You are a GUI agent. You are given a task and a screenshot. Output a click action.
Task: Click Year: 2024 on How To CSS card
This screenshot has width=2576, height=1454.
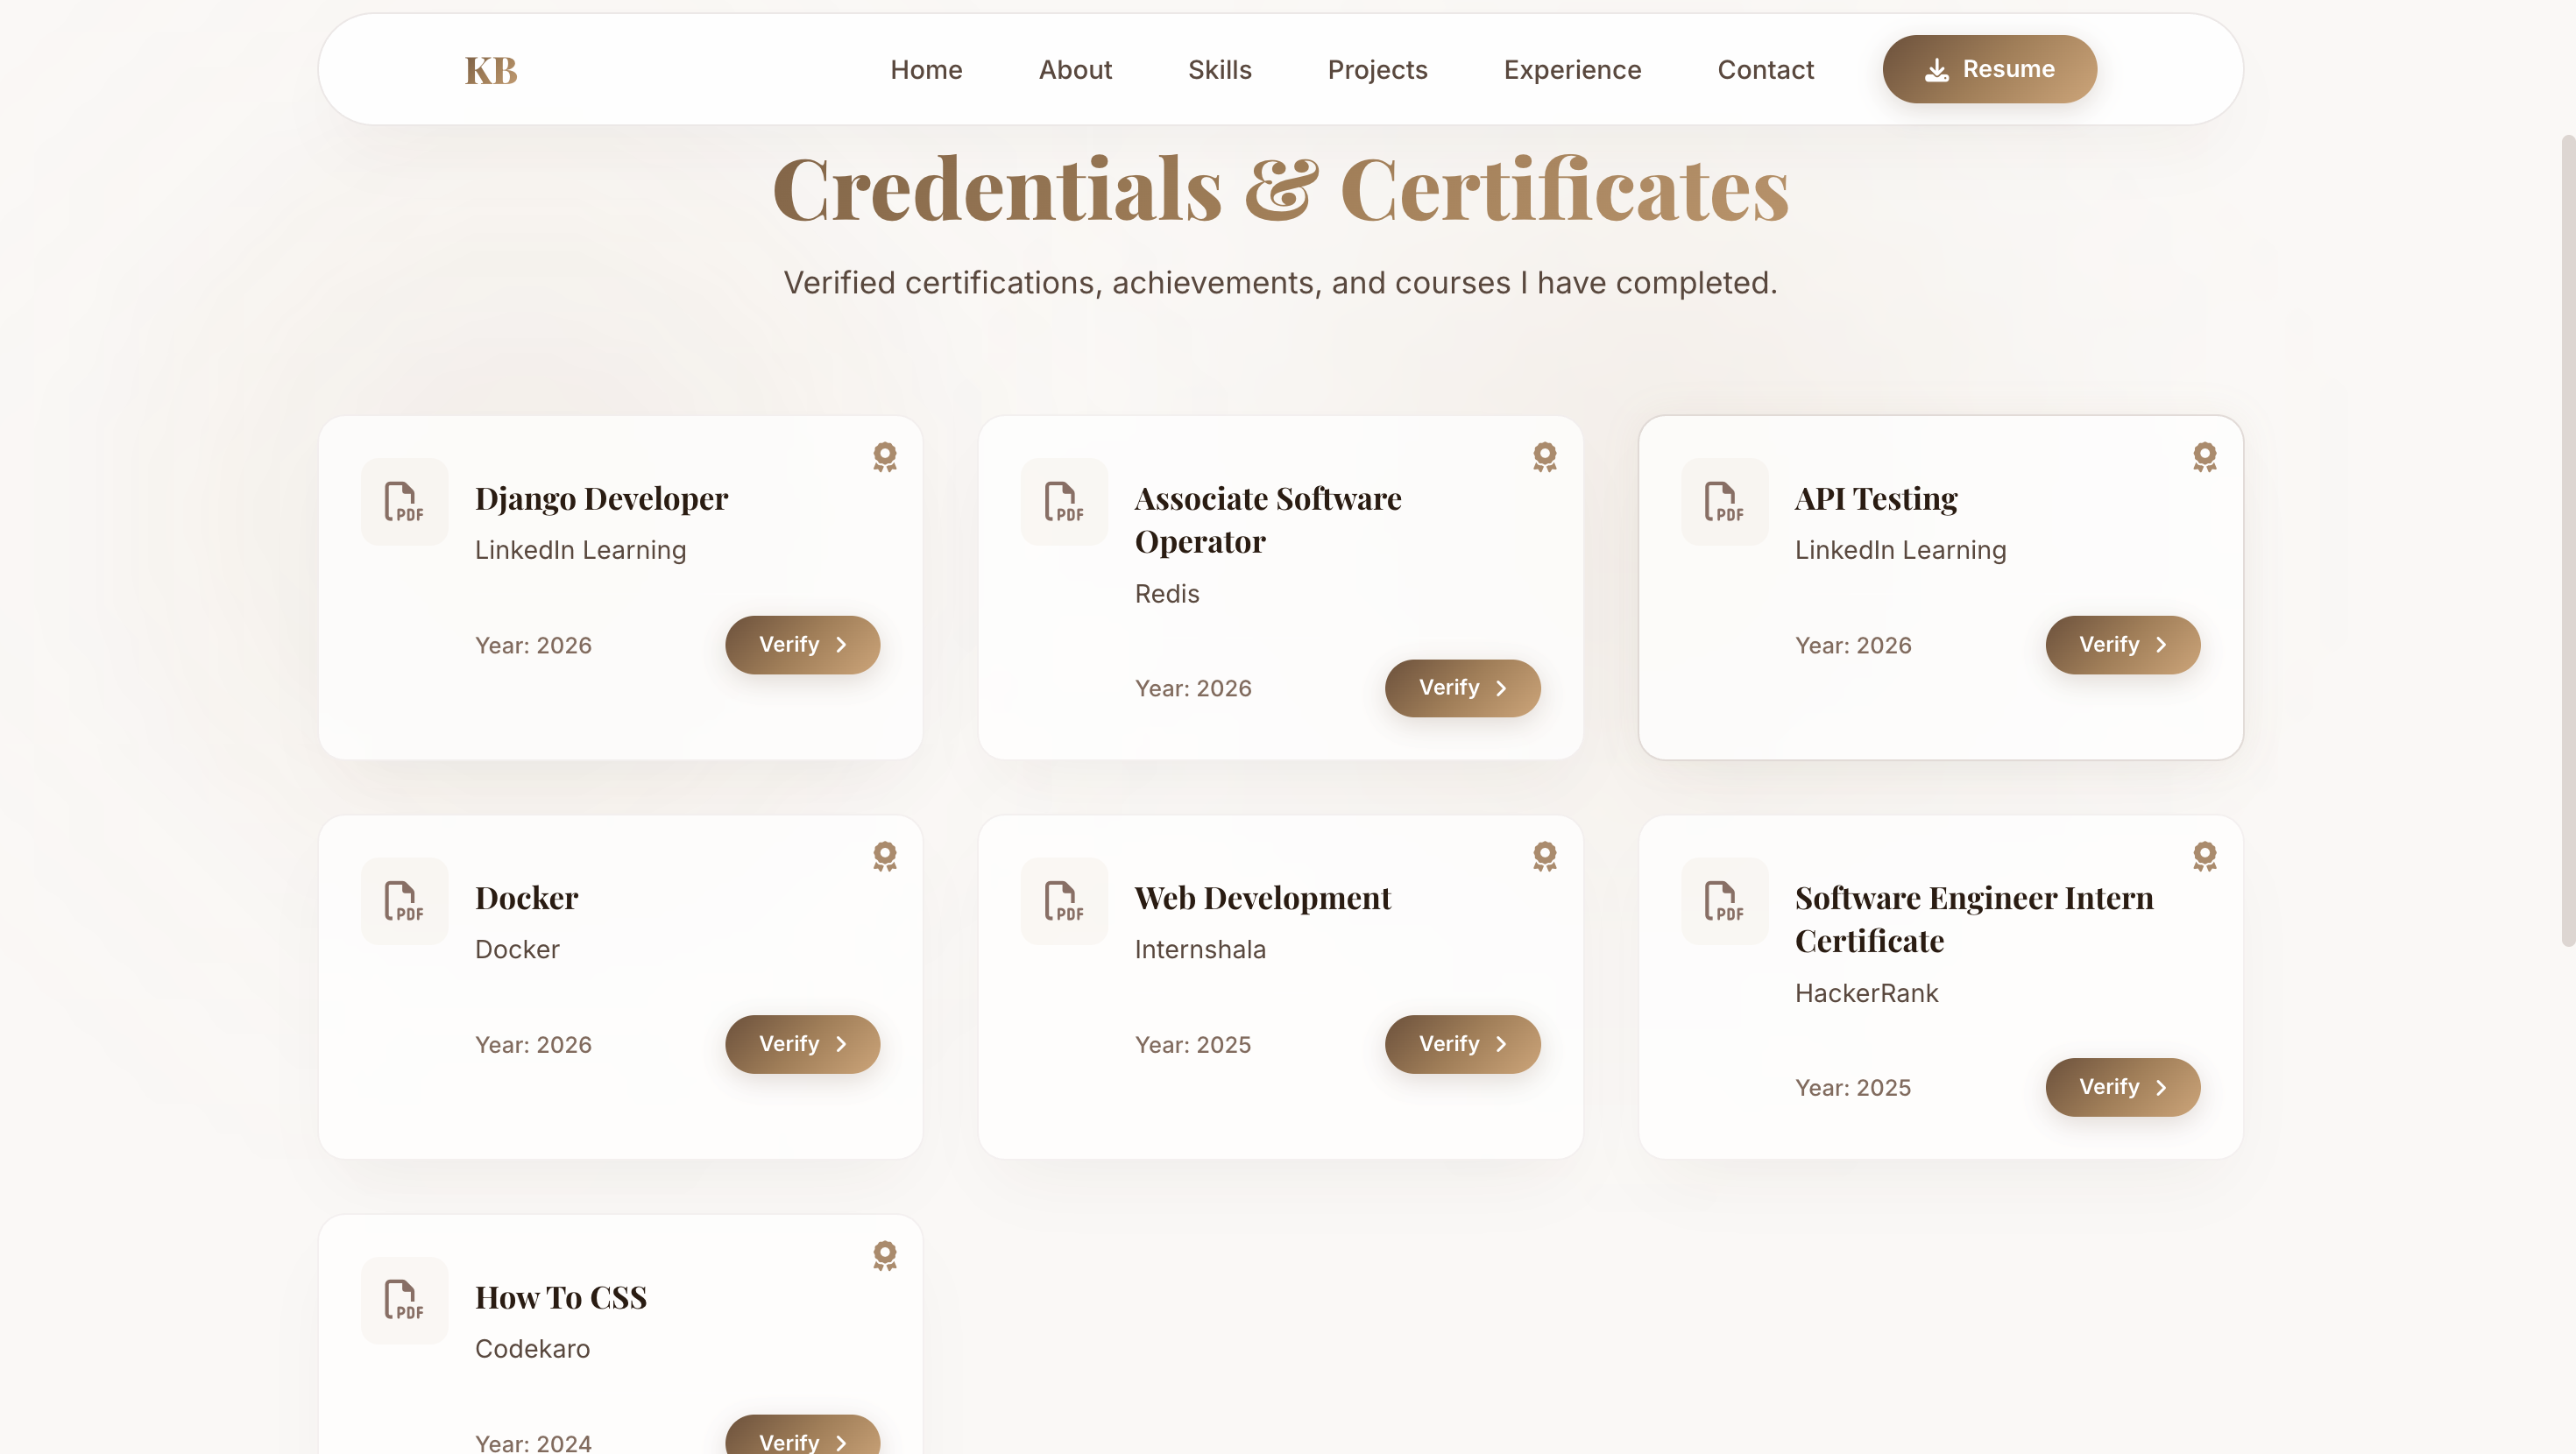(532, 1443)
